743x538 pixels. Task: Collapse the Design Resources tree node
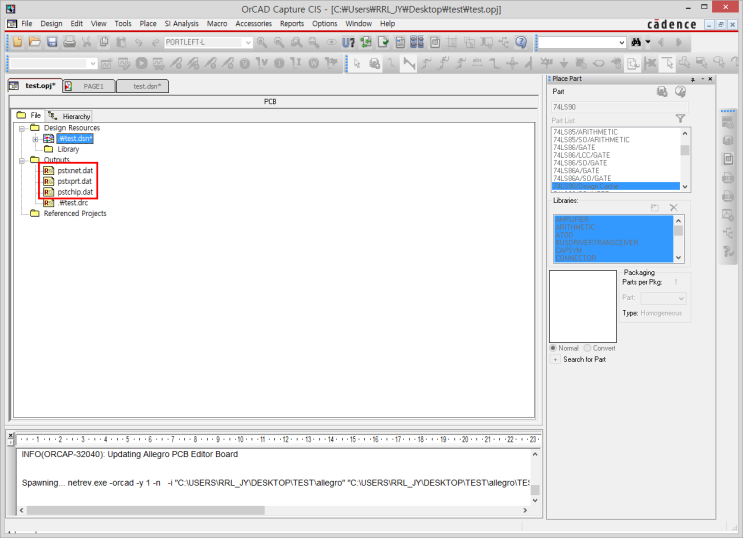pos(22,128)
